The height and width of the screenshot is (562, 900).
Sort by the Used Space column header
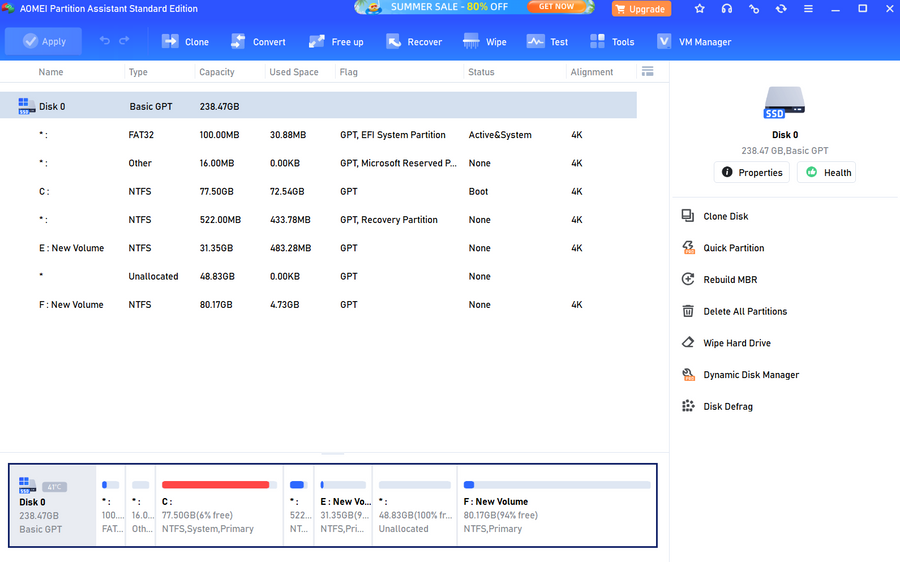click(x=293, y=72)
